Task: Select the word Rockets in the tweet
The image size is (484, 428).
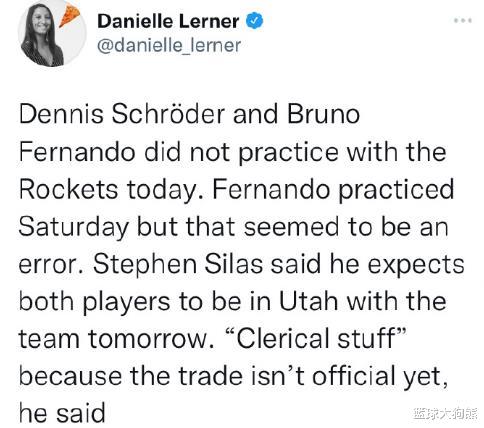Action: (x=68, y=189)
